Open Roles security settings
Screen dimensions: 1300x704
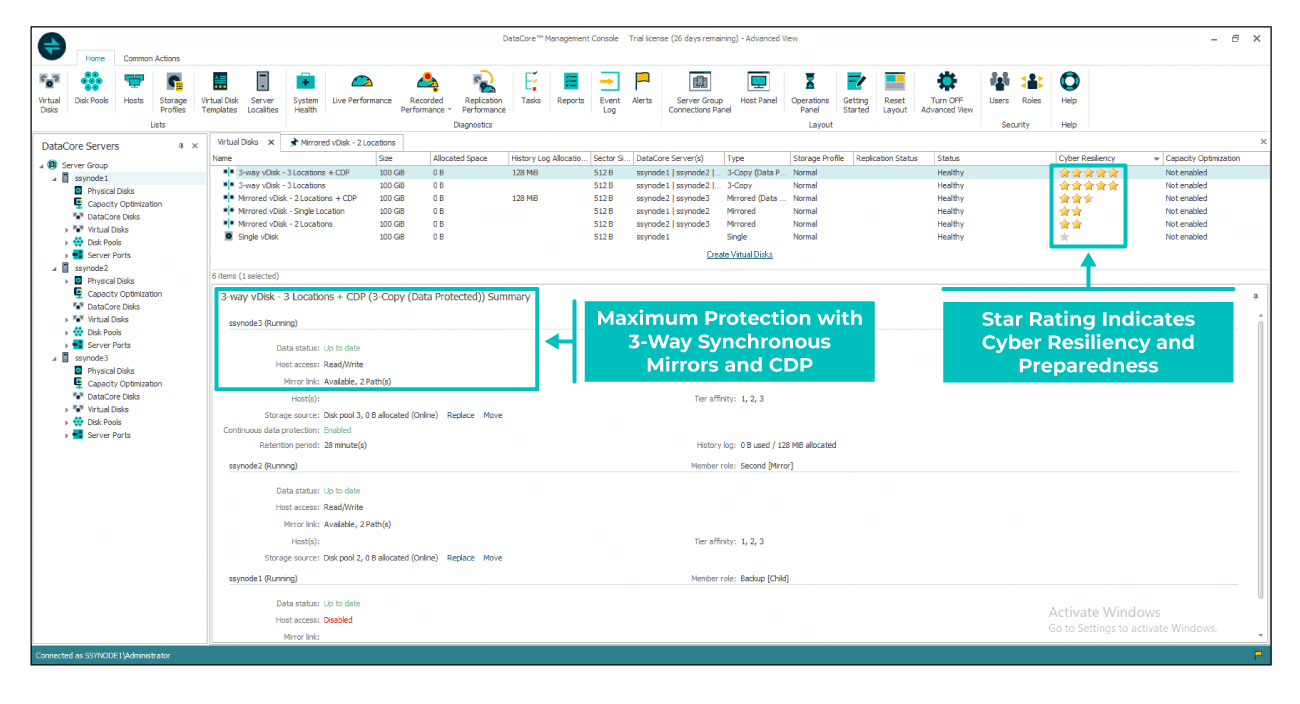tap(1031, 88)
